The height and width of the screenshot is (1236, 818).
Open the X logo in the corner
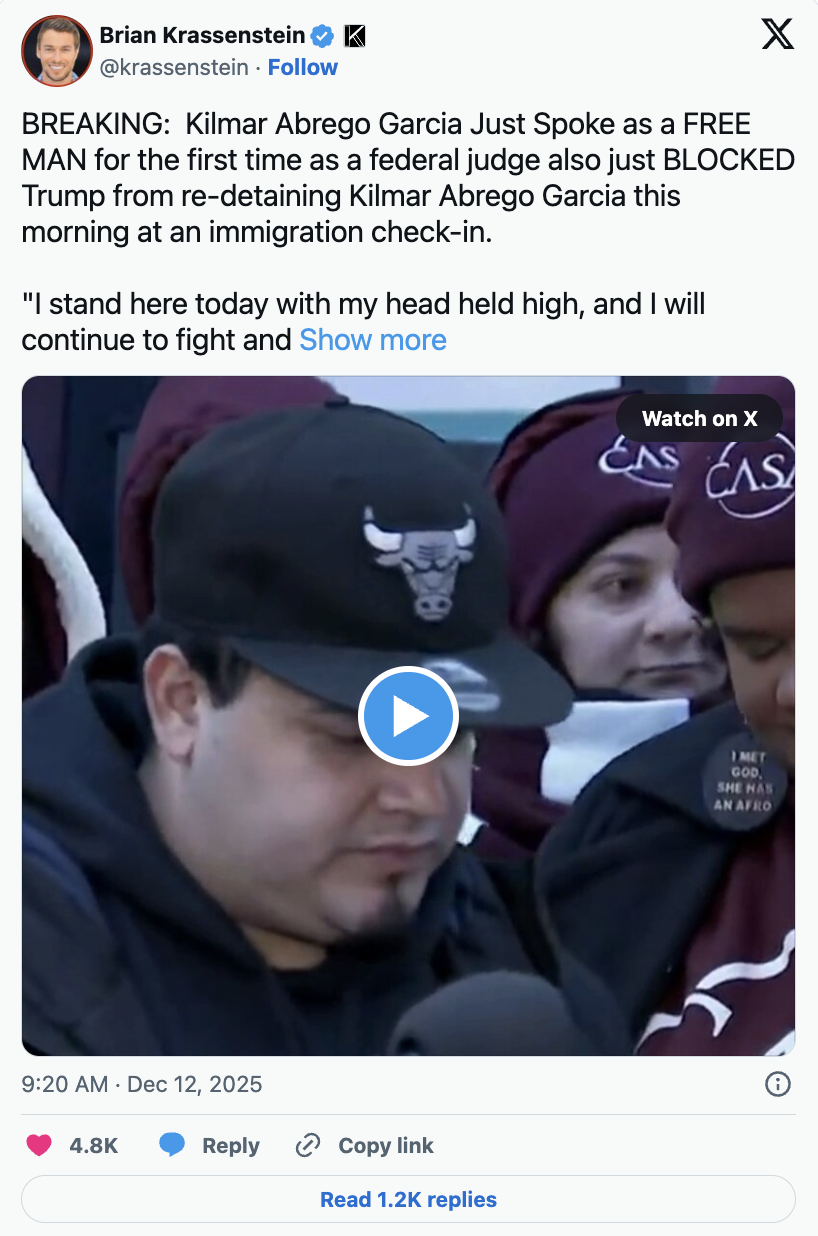coord(777,35)
